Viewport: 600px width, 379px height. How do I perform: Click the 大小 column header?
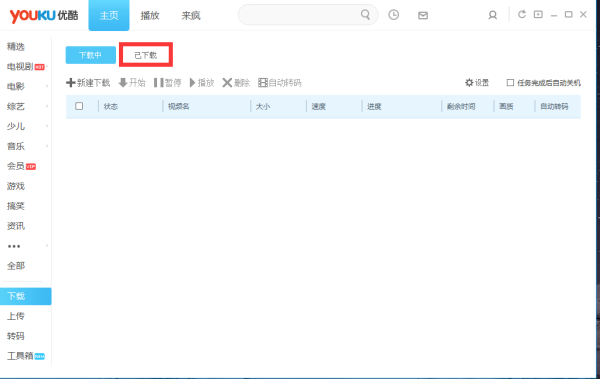pos(263,106)
